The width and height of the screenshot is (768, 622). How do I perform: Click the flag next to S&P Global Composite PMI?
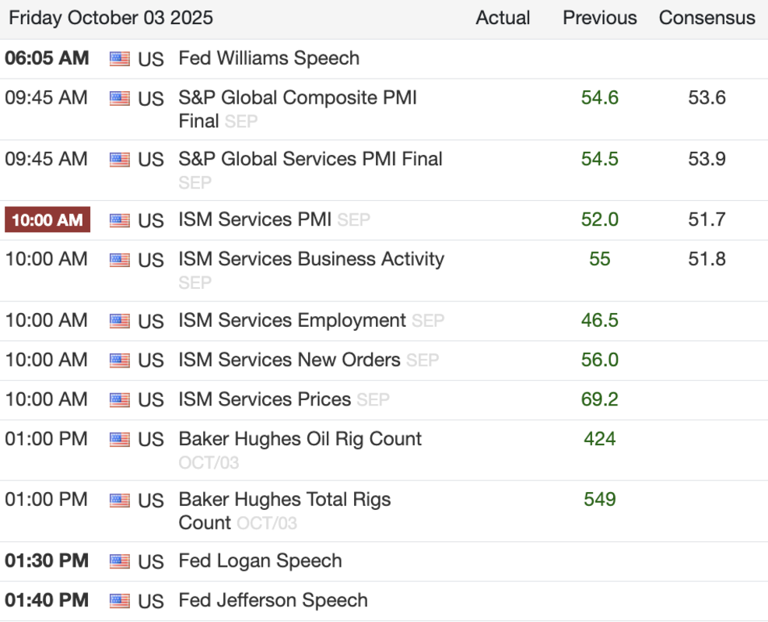[120, 99]
